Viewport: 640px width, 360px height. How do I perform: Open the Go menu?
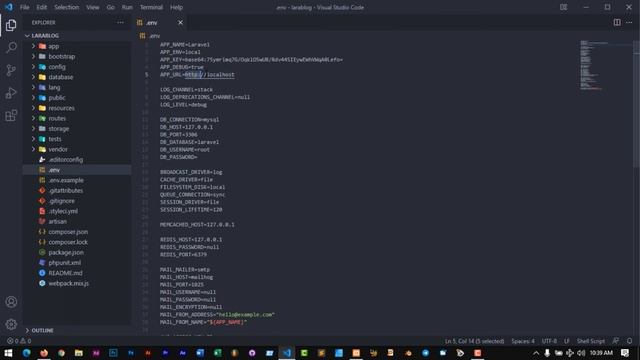[x=110, y=7]
